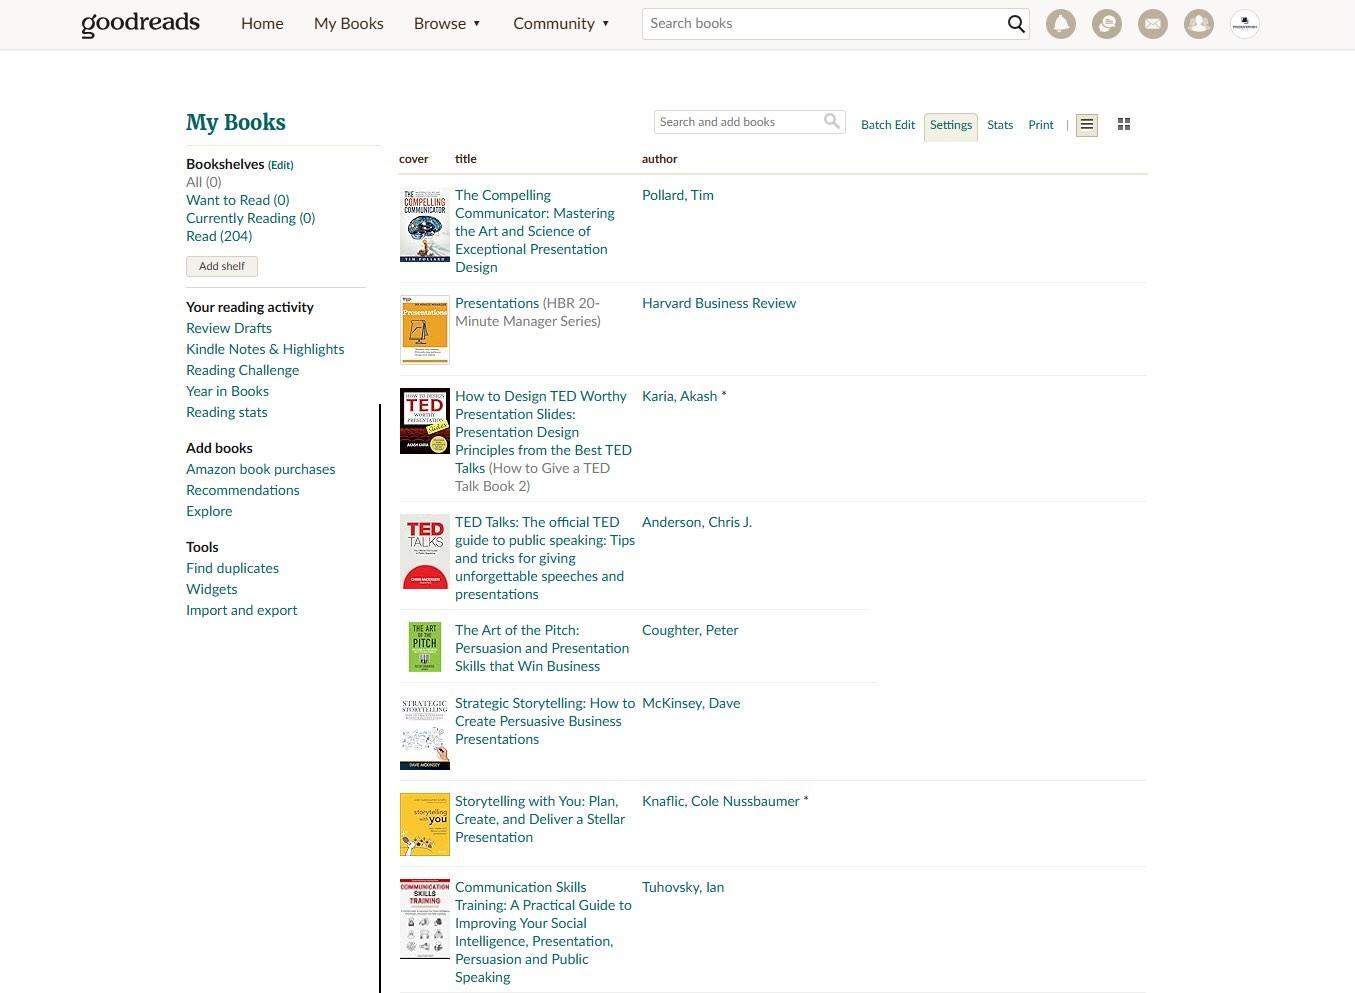Click the Add shelf button
This screenshot has height=993, width=1355.
pos(221,266)
